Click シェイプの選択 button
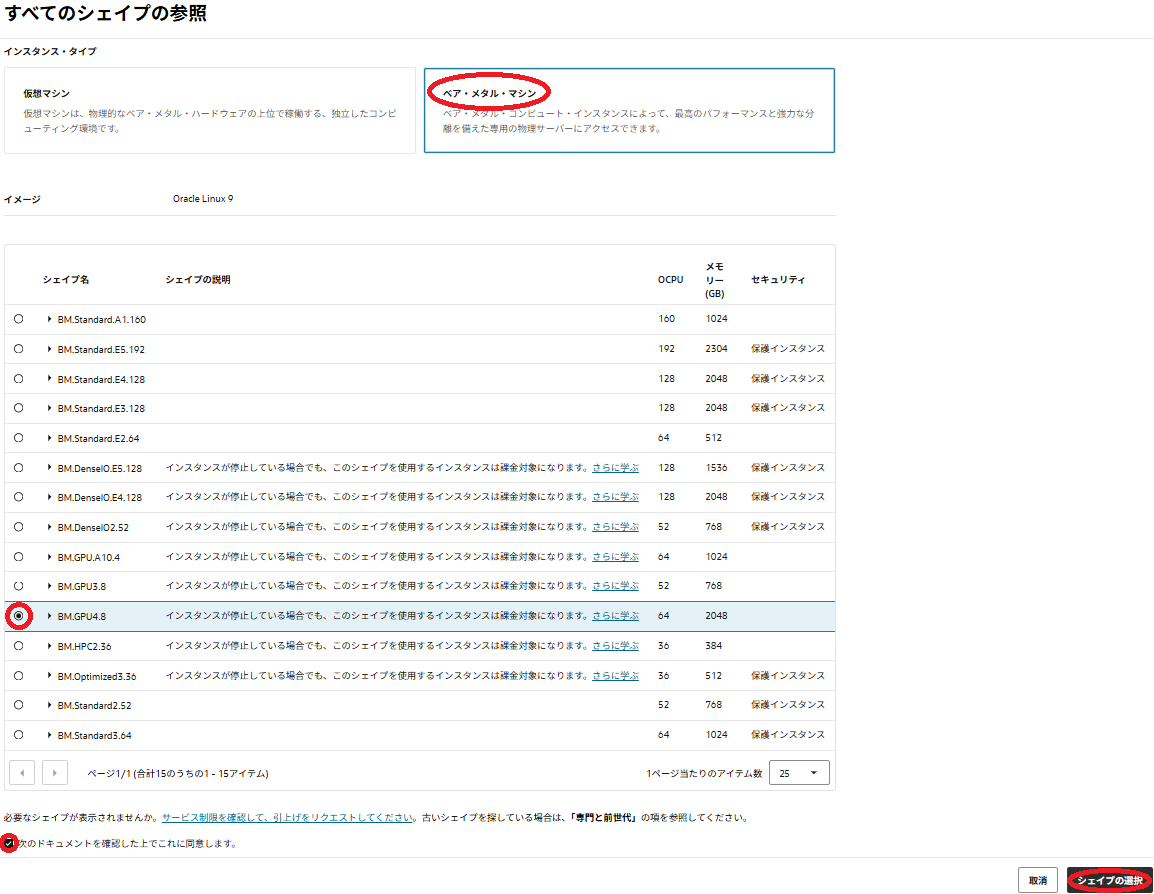This screenshot has height=894, width=1154. pyautogui.click(x=1109, y=880)
